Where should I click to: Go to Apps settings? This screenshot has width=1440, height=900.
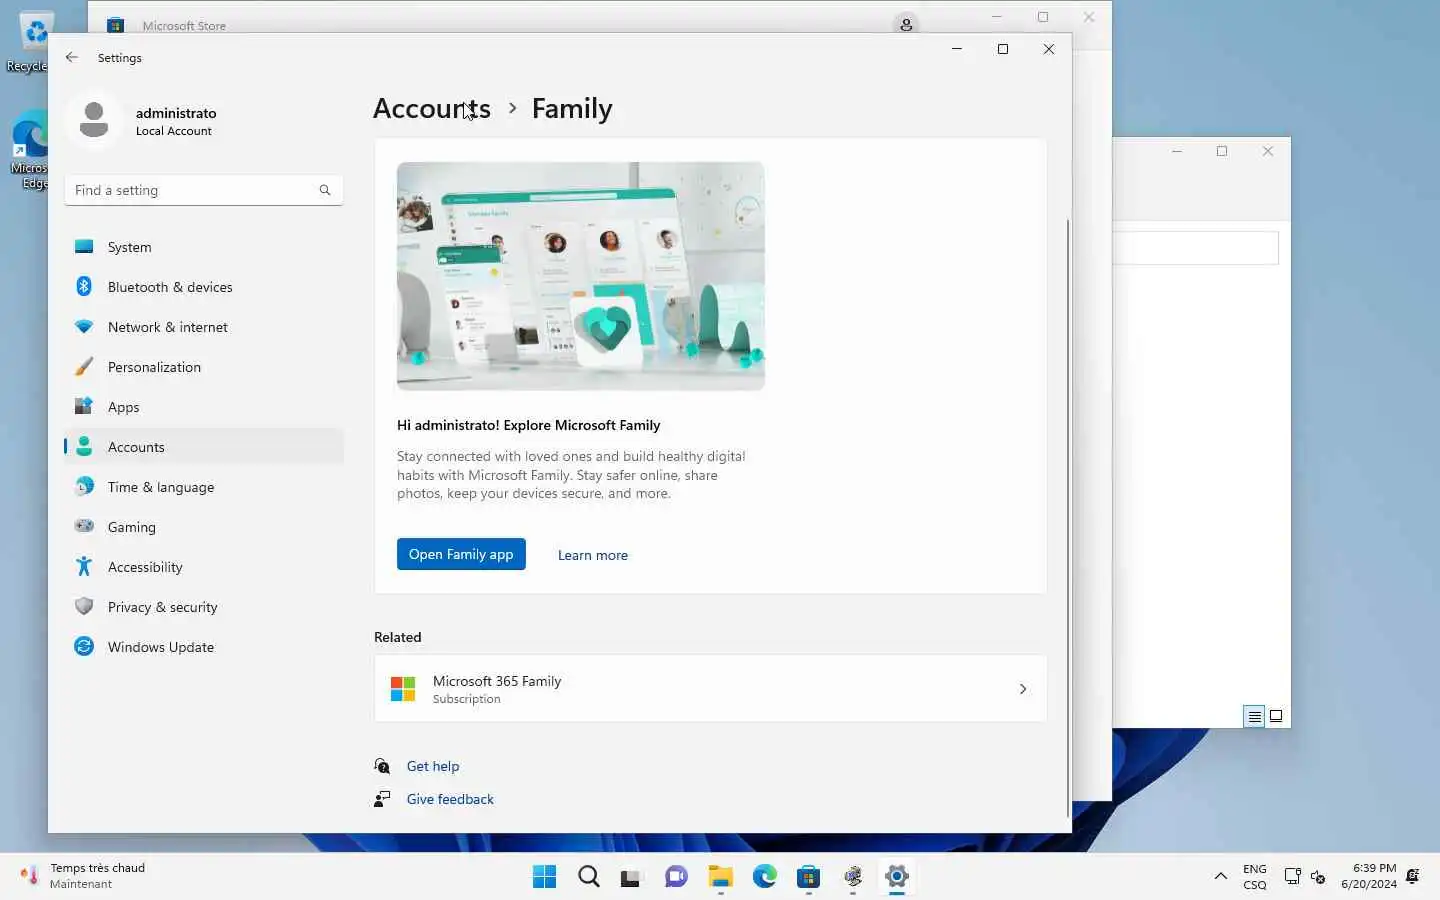(204, 407)
